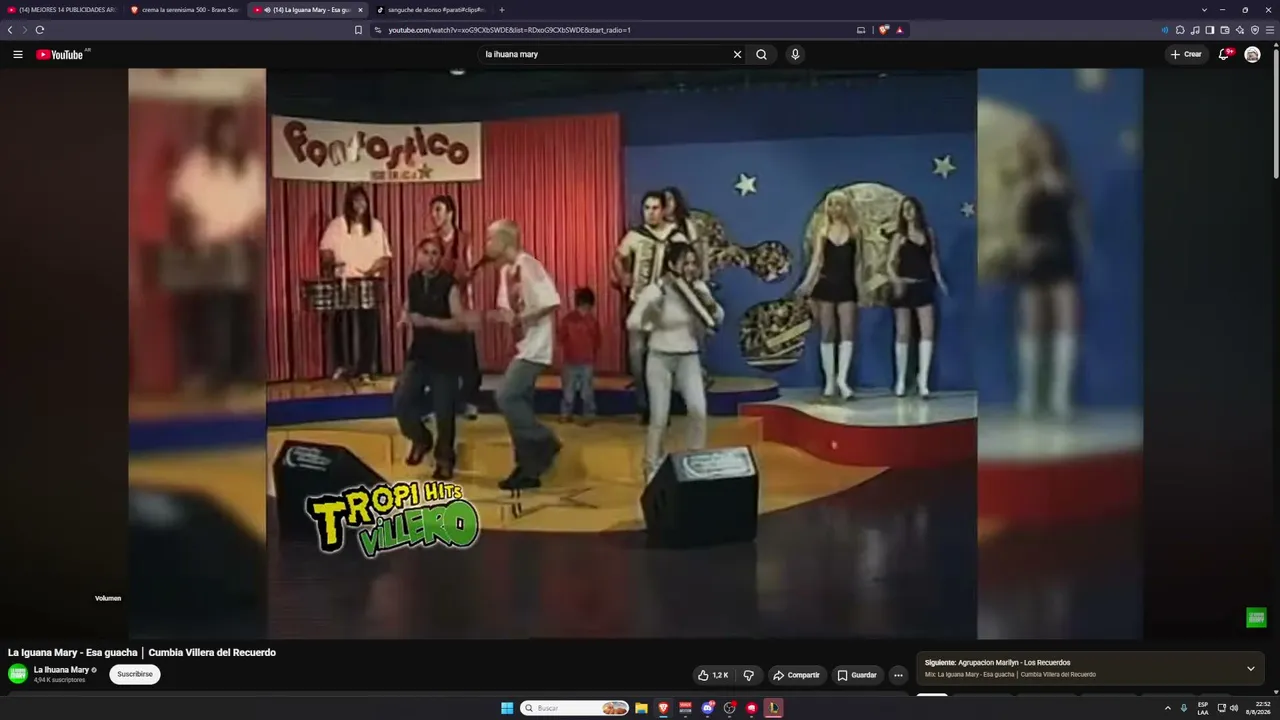Open La Ihuana Mary channel avatar
The height and width of the screenshot is (720, 1280).
pyautogui.click(x=18, y=674)
